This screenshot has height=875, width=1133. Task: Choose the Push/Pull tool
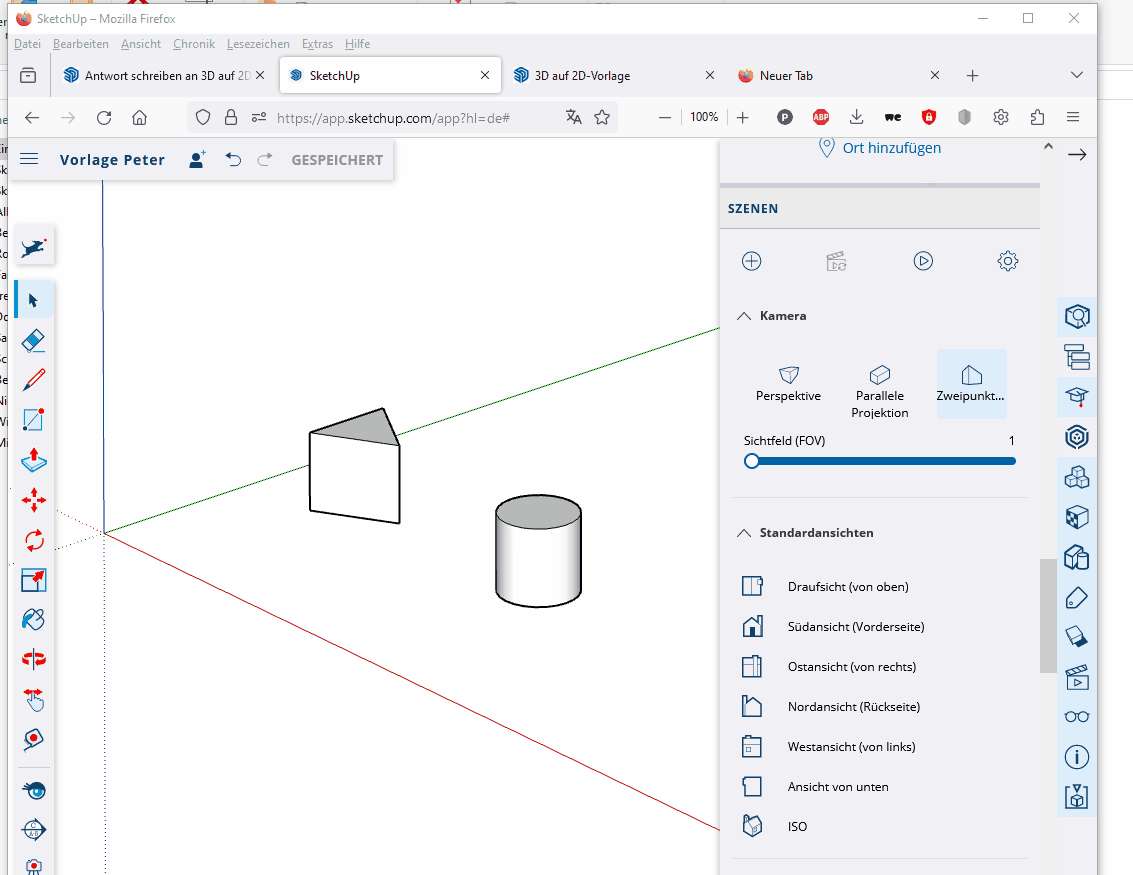pyautogui.click(x=34, y=460)
